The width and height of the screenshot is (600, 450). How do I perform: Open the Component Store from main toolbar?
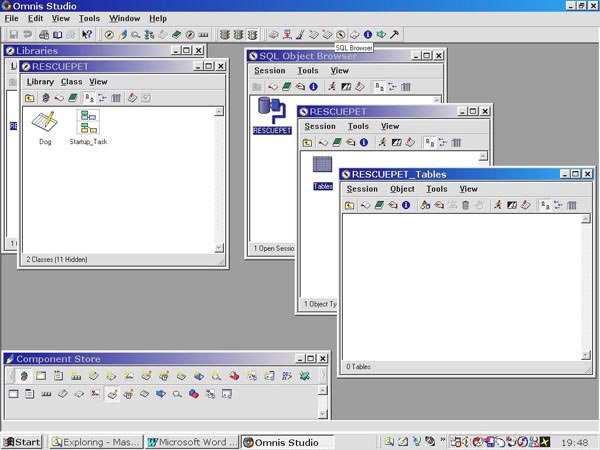(x=122, y=35)
